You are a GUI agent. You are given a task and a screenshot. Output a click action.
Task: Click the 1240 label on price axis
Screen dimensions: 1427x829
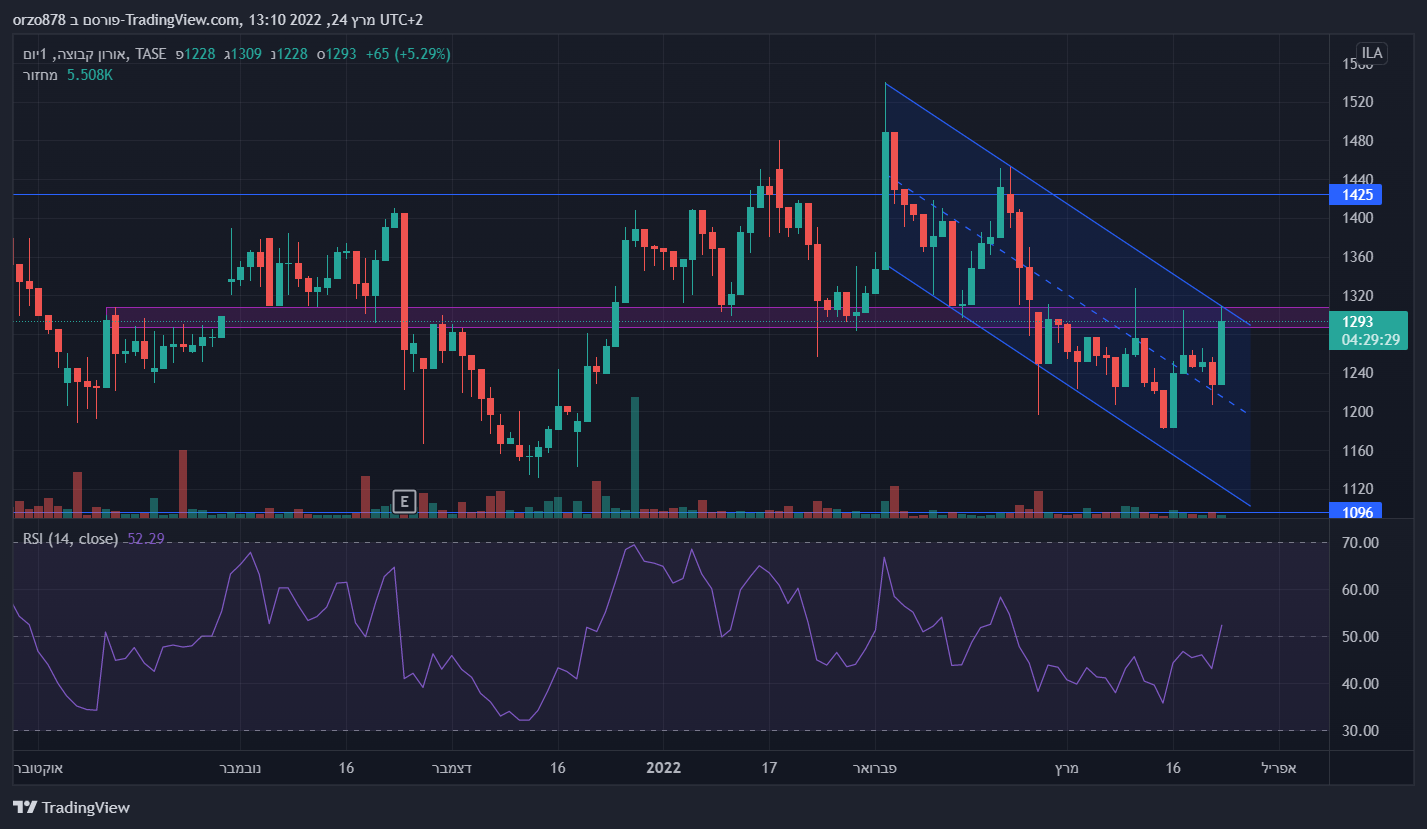[1356, 372]
